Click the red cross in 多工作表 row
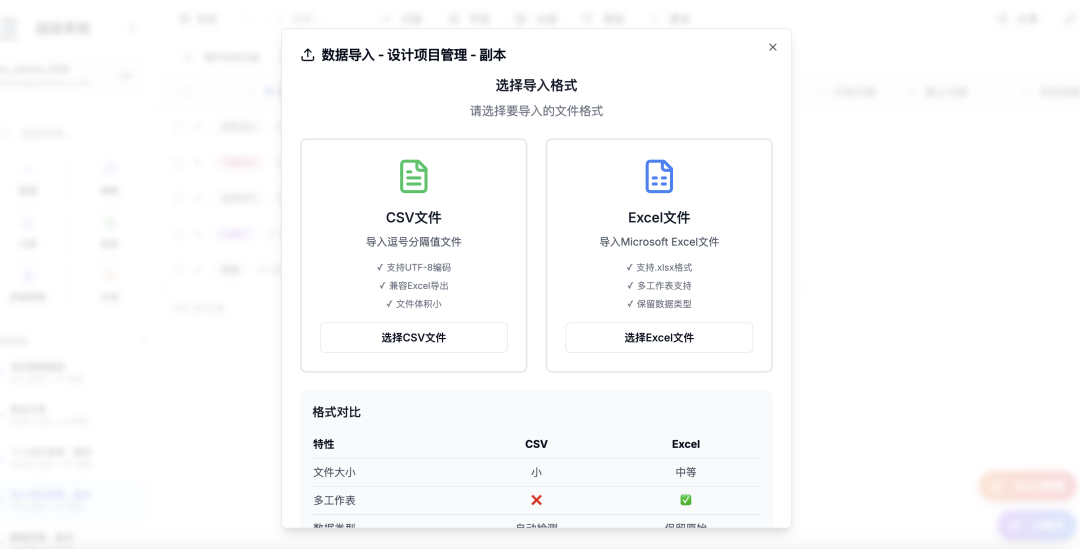Screen dimensions: 1080x549 [537, 500]
